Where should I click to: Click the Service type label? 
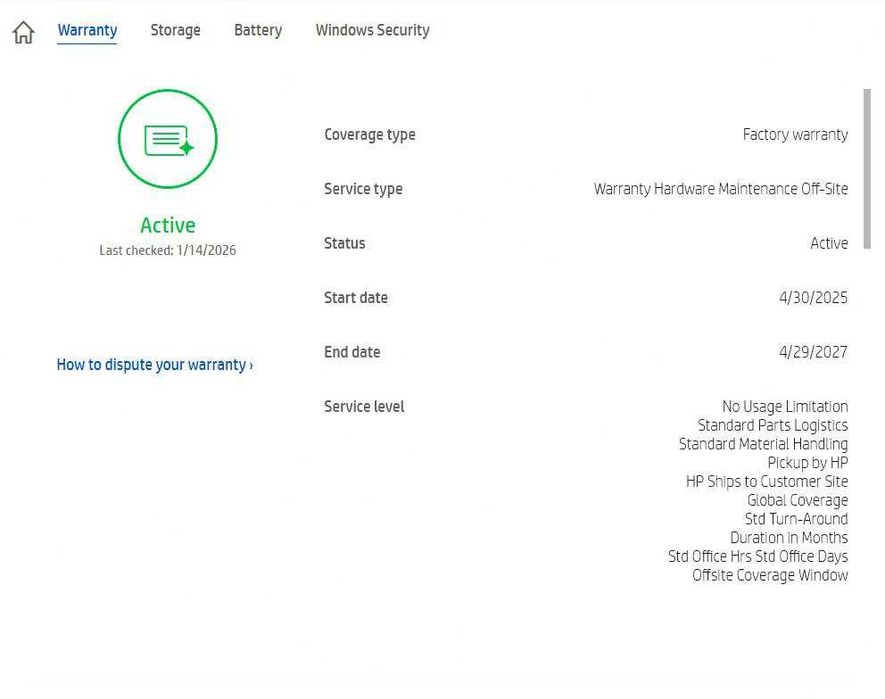coord(363,189)
